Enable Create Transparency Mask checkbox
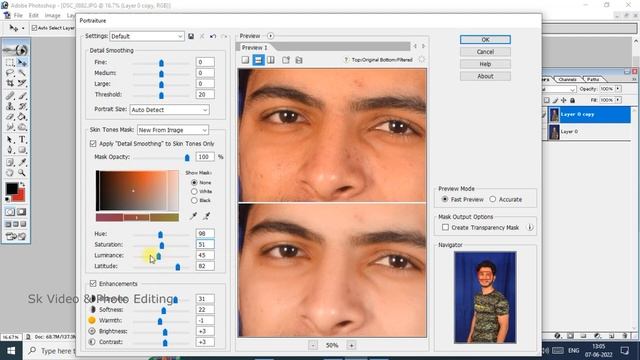The height and width of the screenshot is (360, 640). click(x=445, y=227)
